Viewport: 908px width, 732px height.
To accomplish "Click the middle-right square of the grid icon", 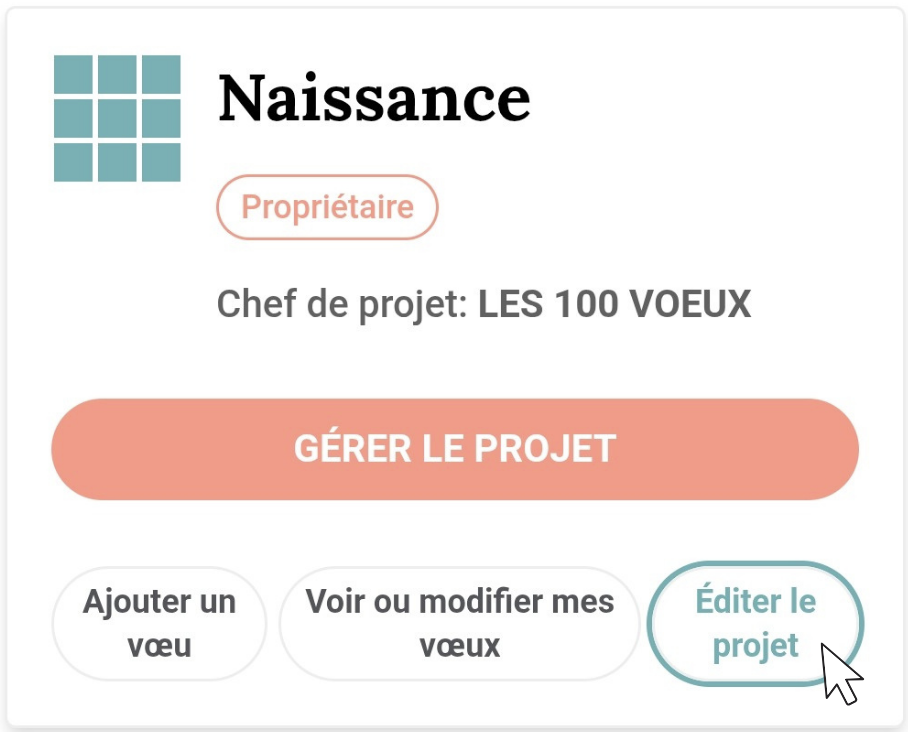I will (161, 118).
